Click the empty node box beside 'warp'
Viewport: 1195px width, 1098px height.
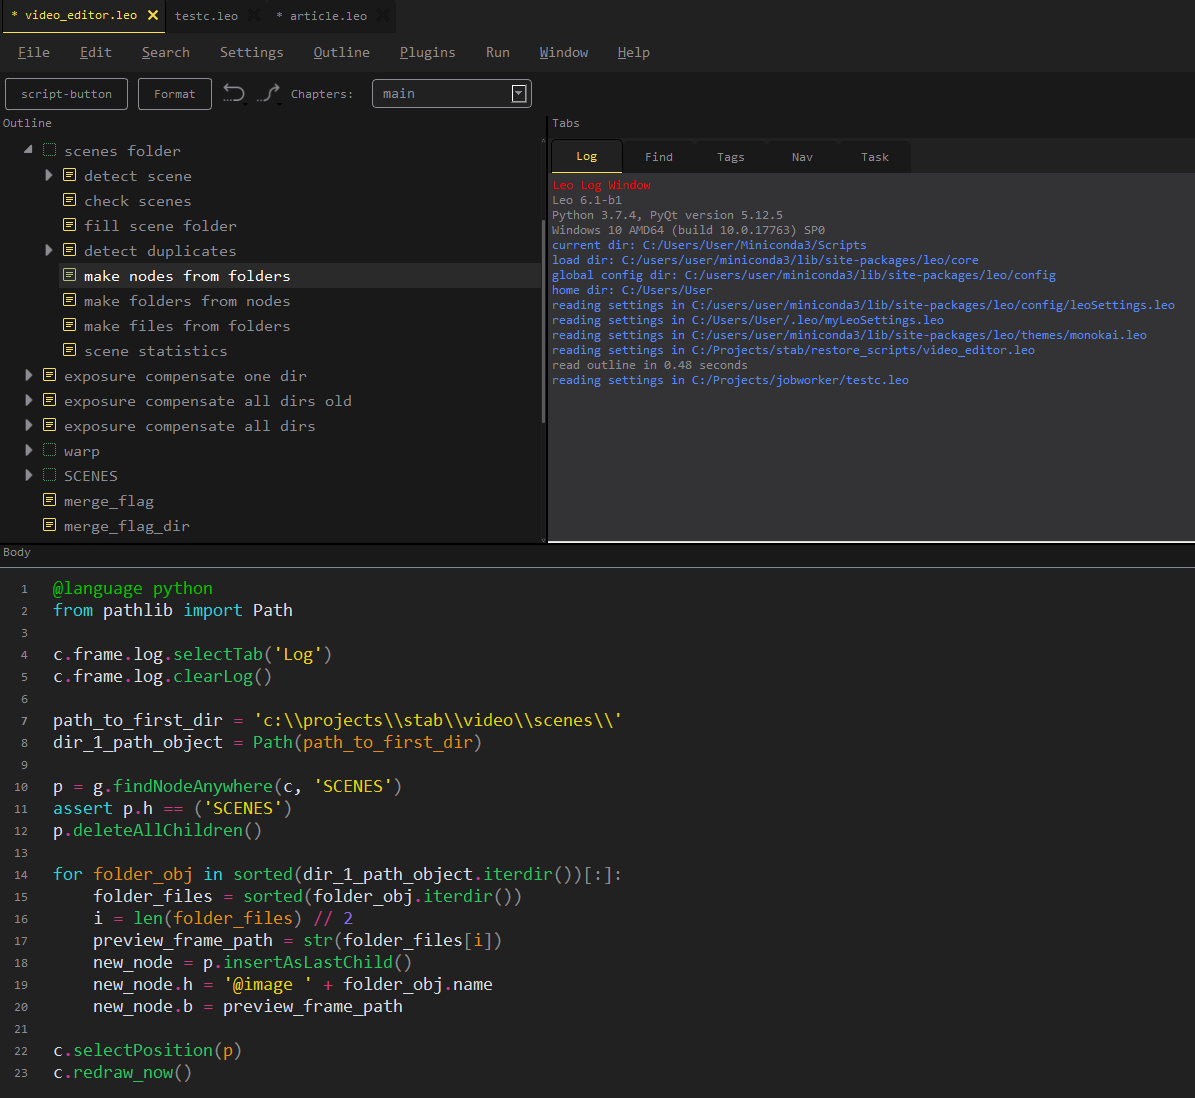coord(49,450)
